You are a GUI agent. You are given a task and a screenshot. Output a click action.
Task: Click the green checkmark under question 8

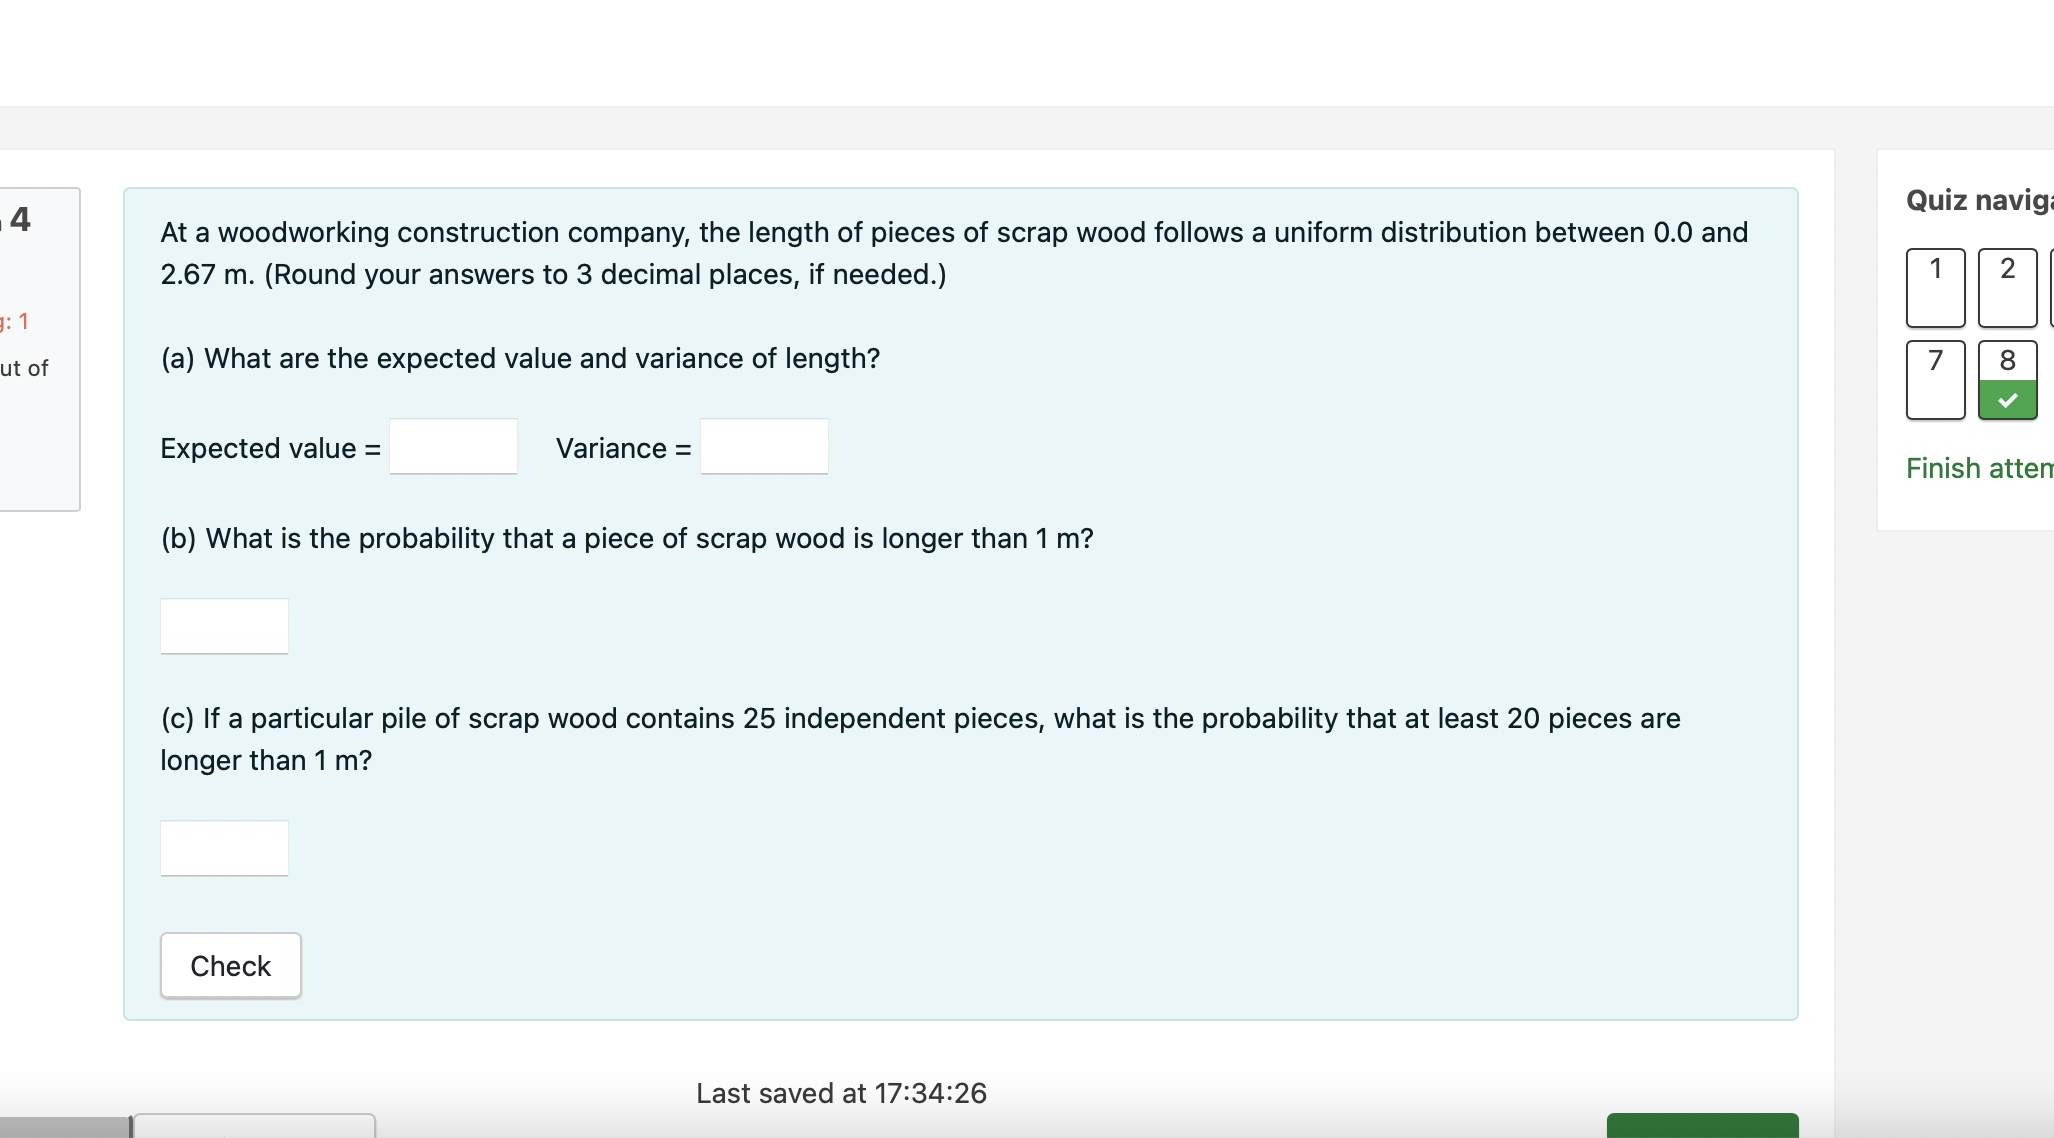pos(2006,399)
